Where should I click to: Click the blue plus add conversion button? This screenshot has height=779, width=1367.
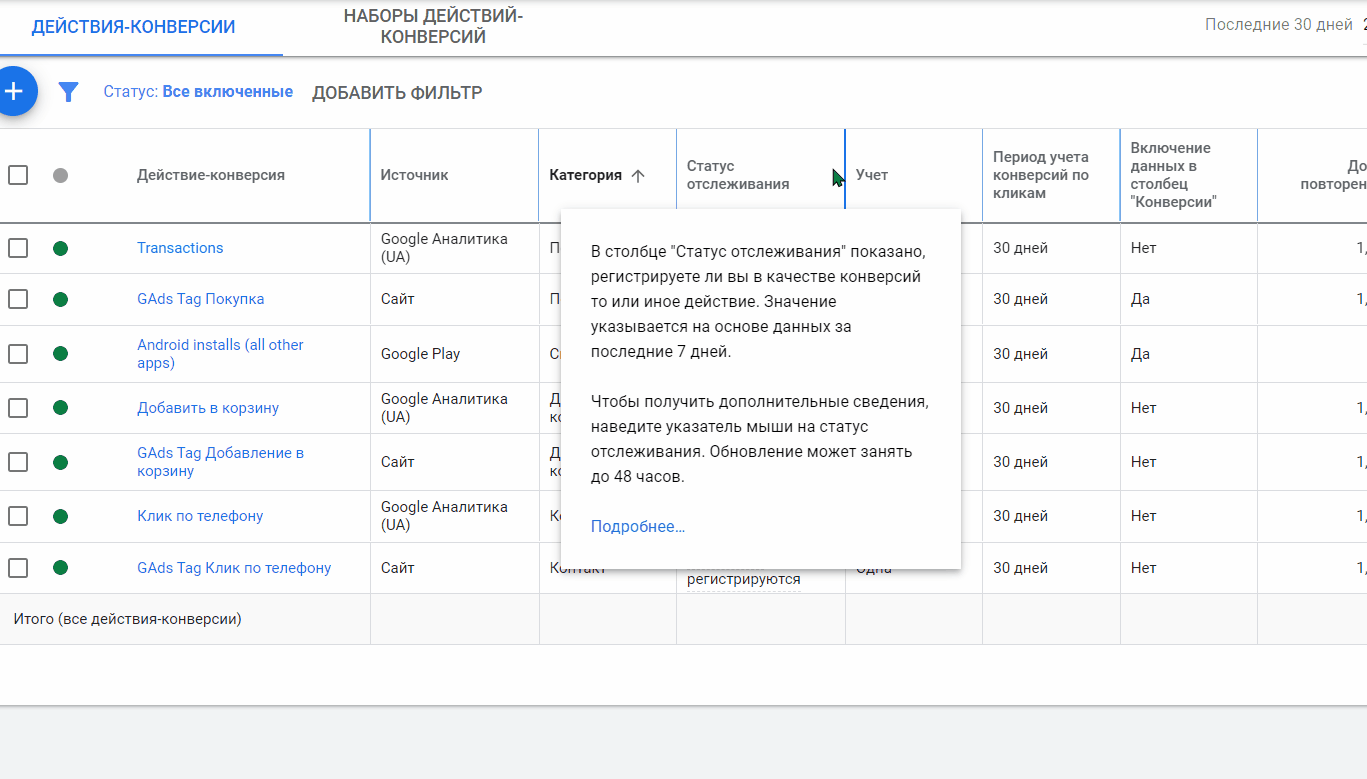14,91
